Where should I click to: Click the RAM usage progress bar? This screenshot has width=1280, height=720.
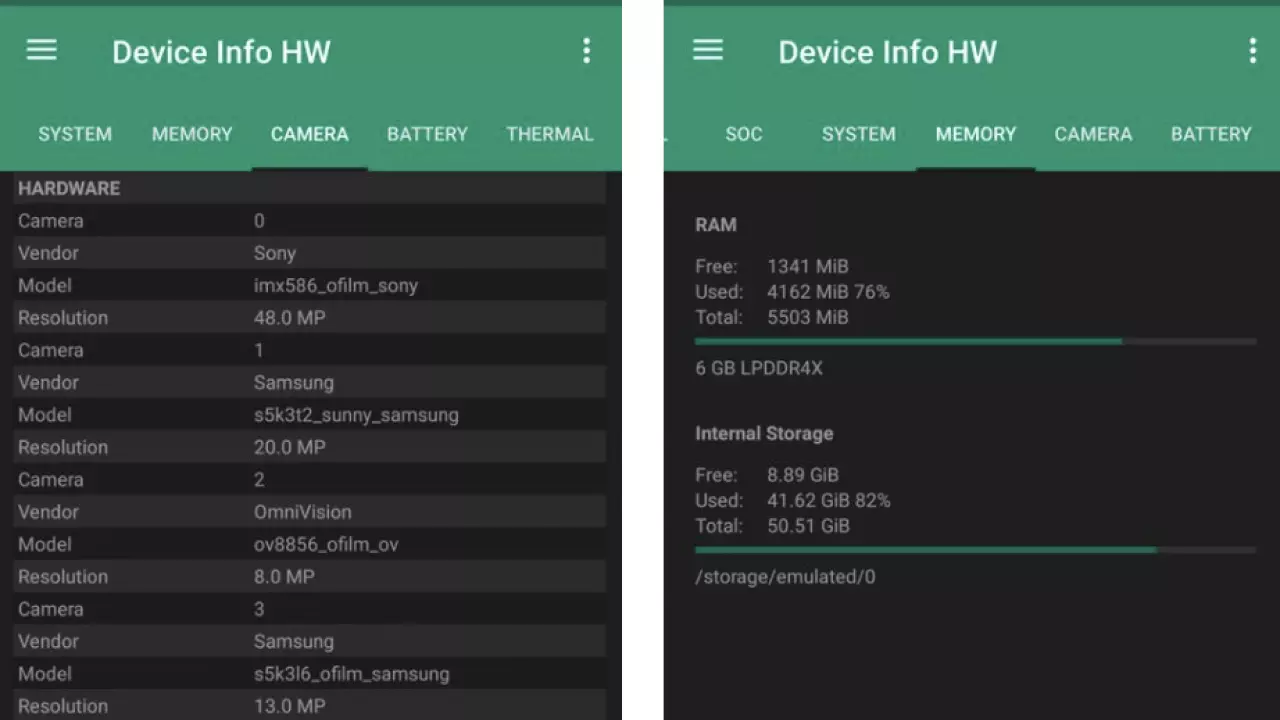click(x=975, y=342)
